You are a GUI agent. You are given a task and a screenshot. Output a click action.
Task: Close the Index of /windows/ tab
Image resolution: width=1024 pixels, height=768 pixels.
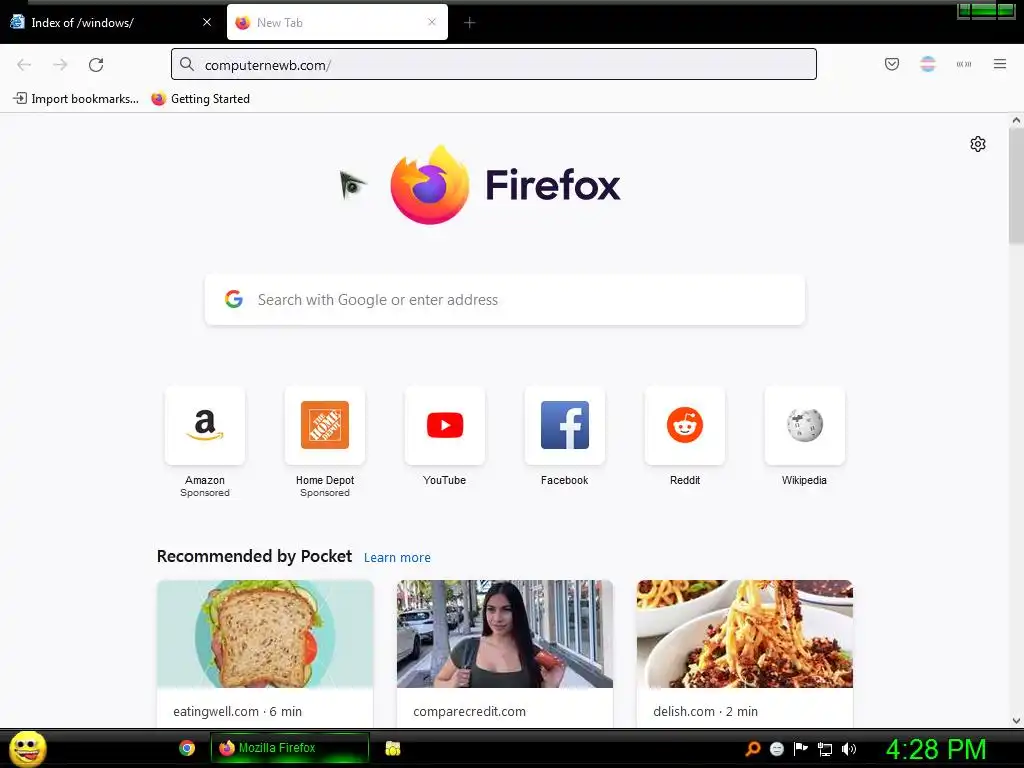(207, 22)
